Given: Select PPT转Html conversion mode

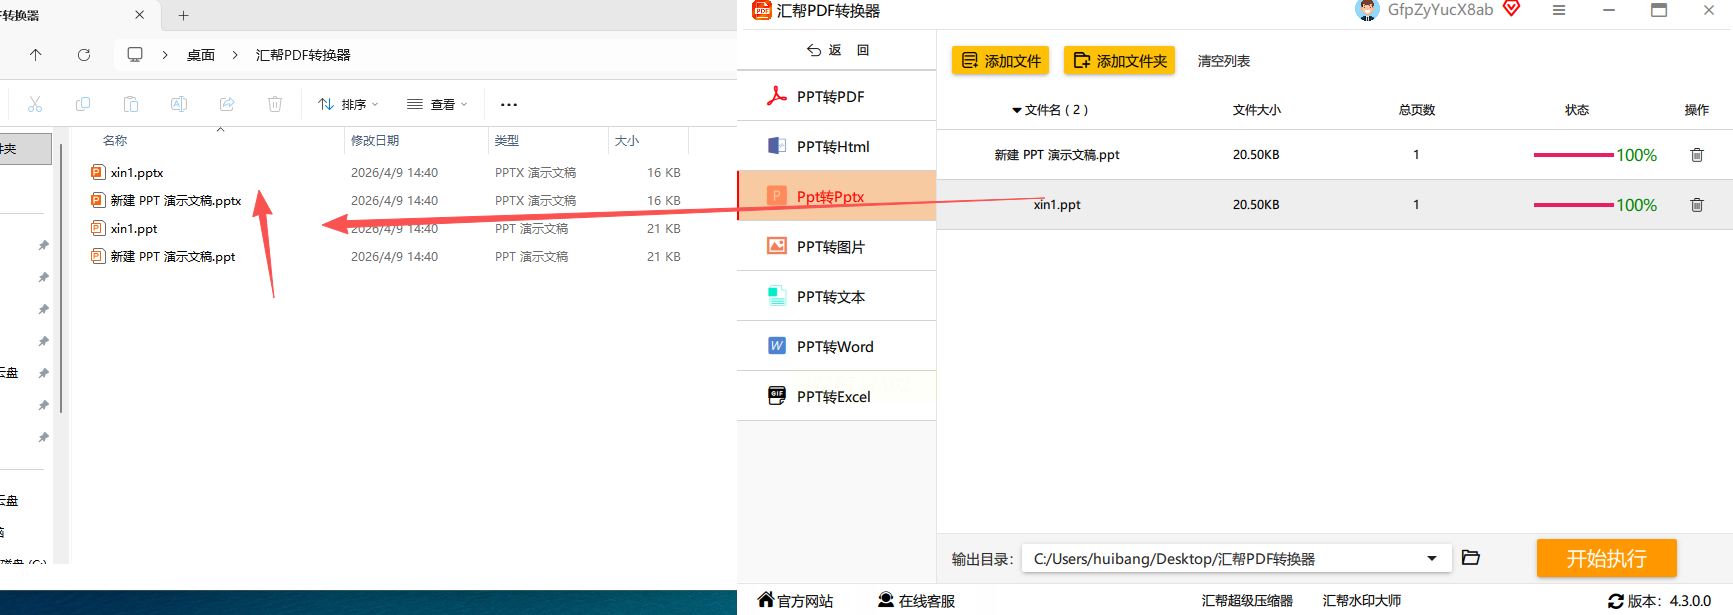Looking at the screenshot, I should click(x=836, y=147).
